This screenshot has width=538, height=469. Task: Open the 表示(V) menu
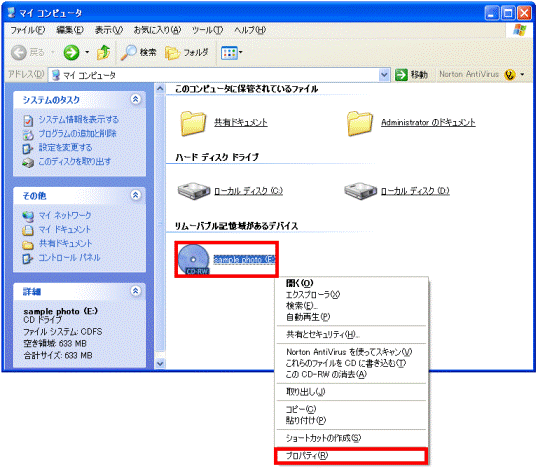pyautogui.click(x=109, y=30)
